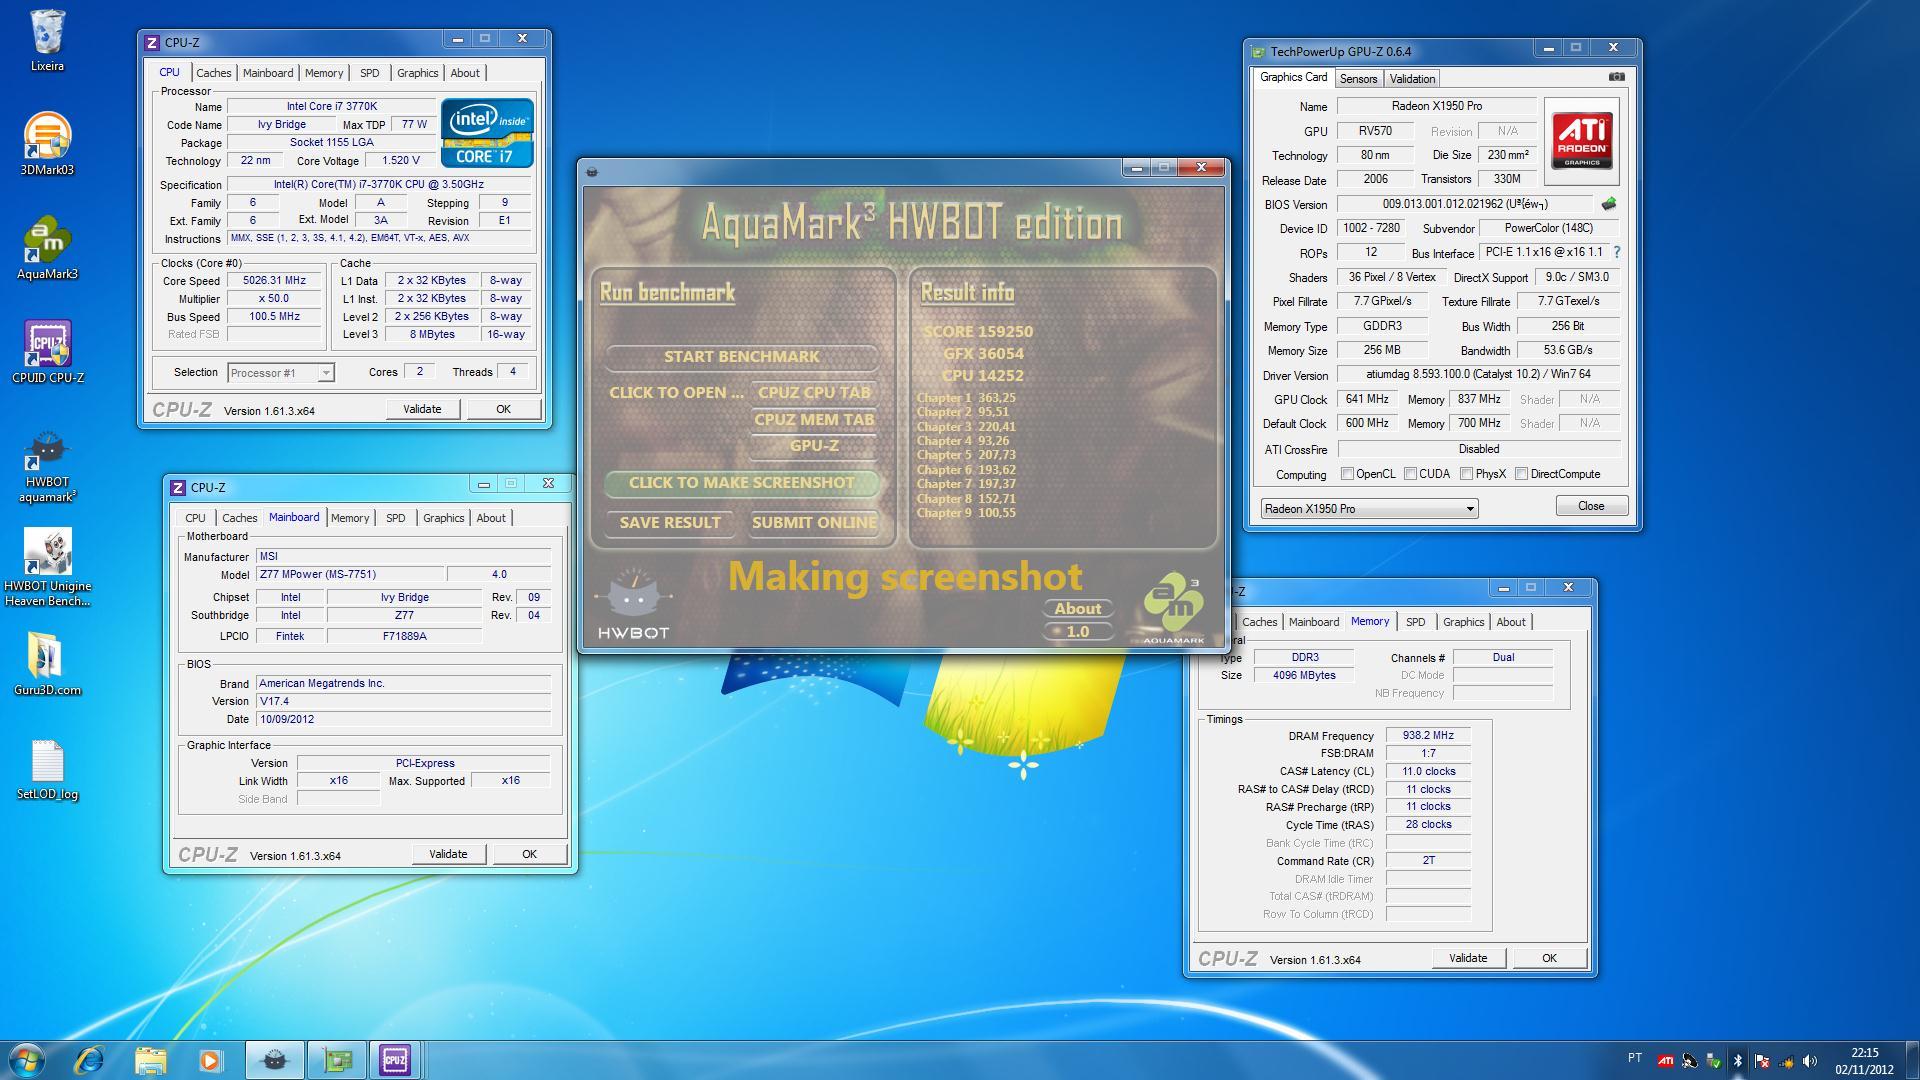Click the GPU-Z button in AquaMark
Screen dimensions: 1920x1080
pyautogui.click(x=814, y=446)
